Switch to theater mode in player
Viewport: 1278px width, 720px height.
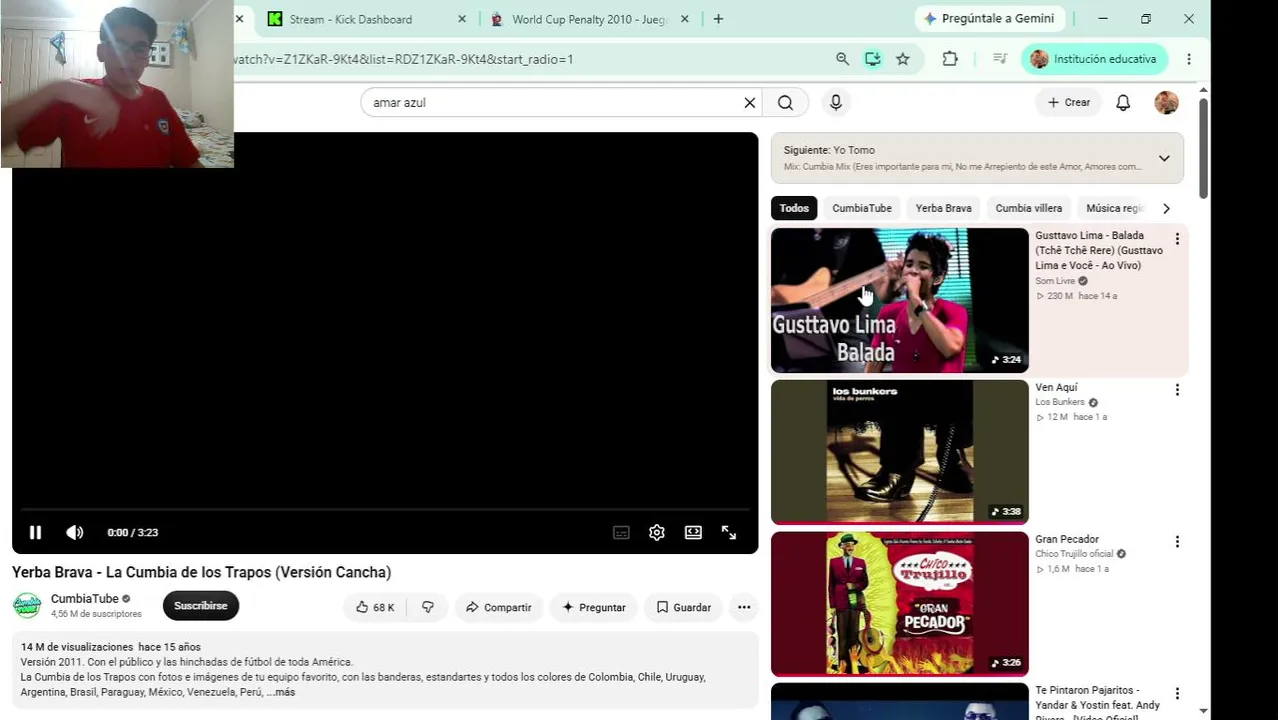pos(693,533)
